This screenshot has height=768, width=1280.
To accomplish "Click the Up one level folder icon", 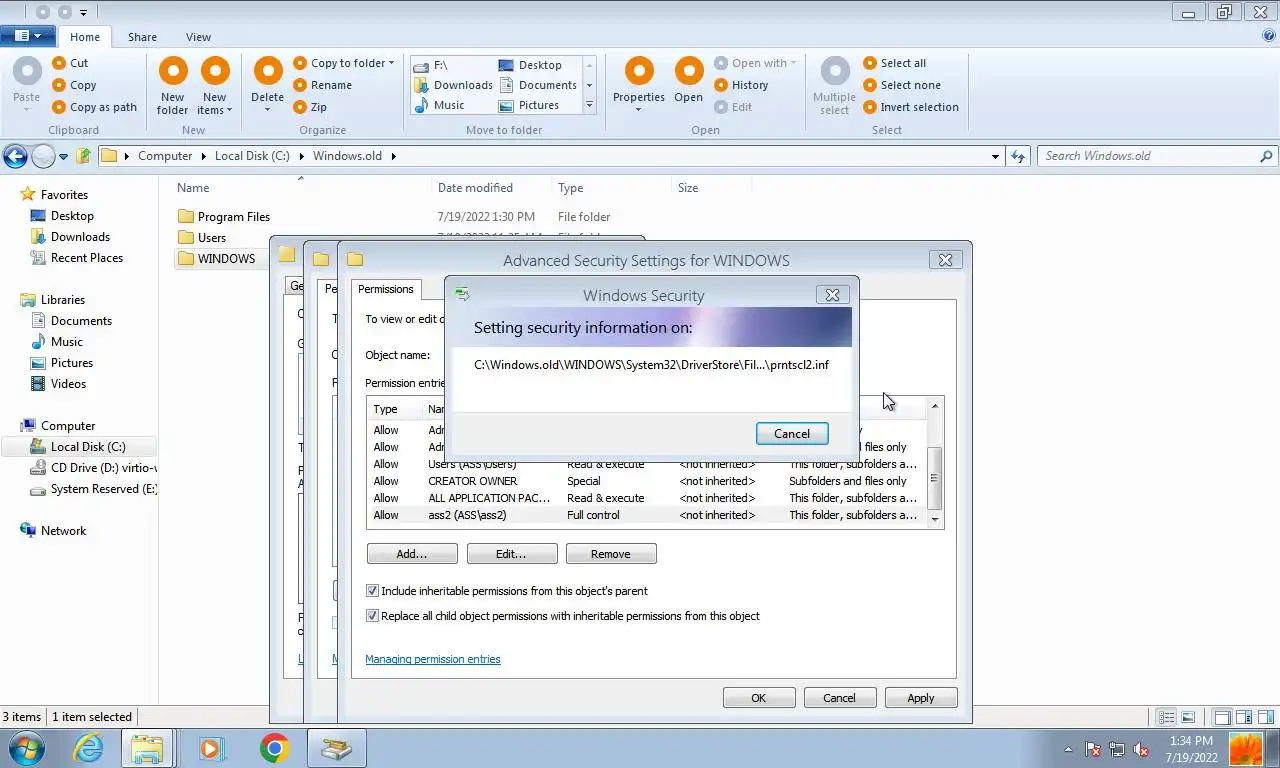I will [x=84, y=156].
